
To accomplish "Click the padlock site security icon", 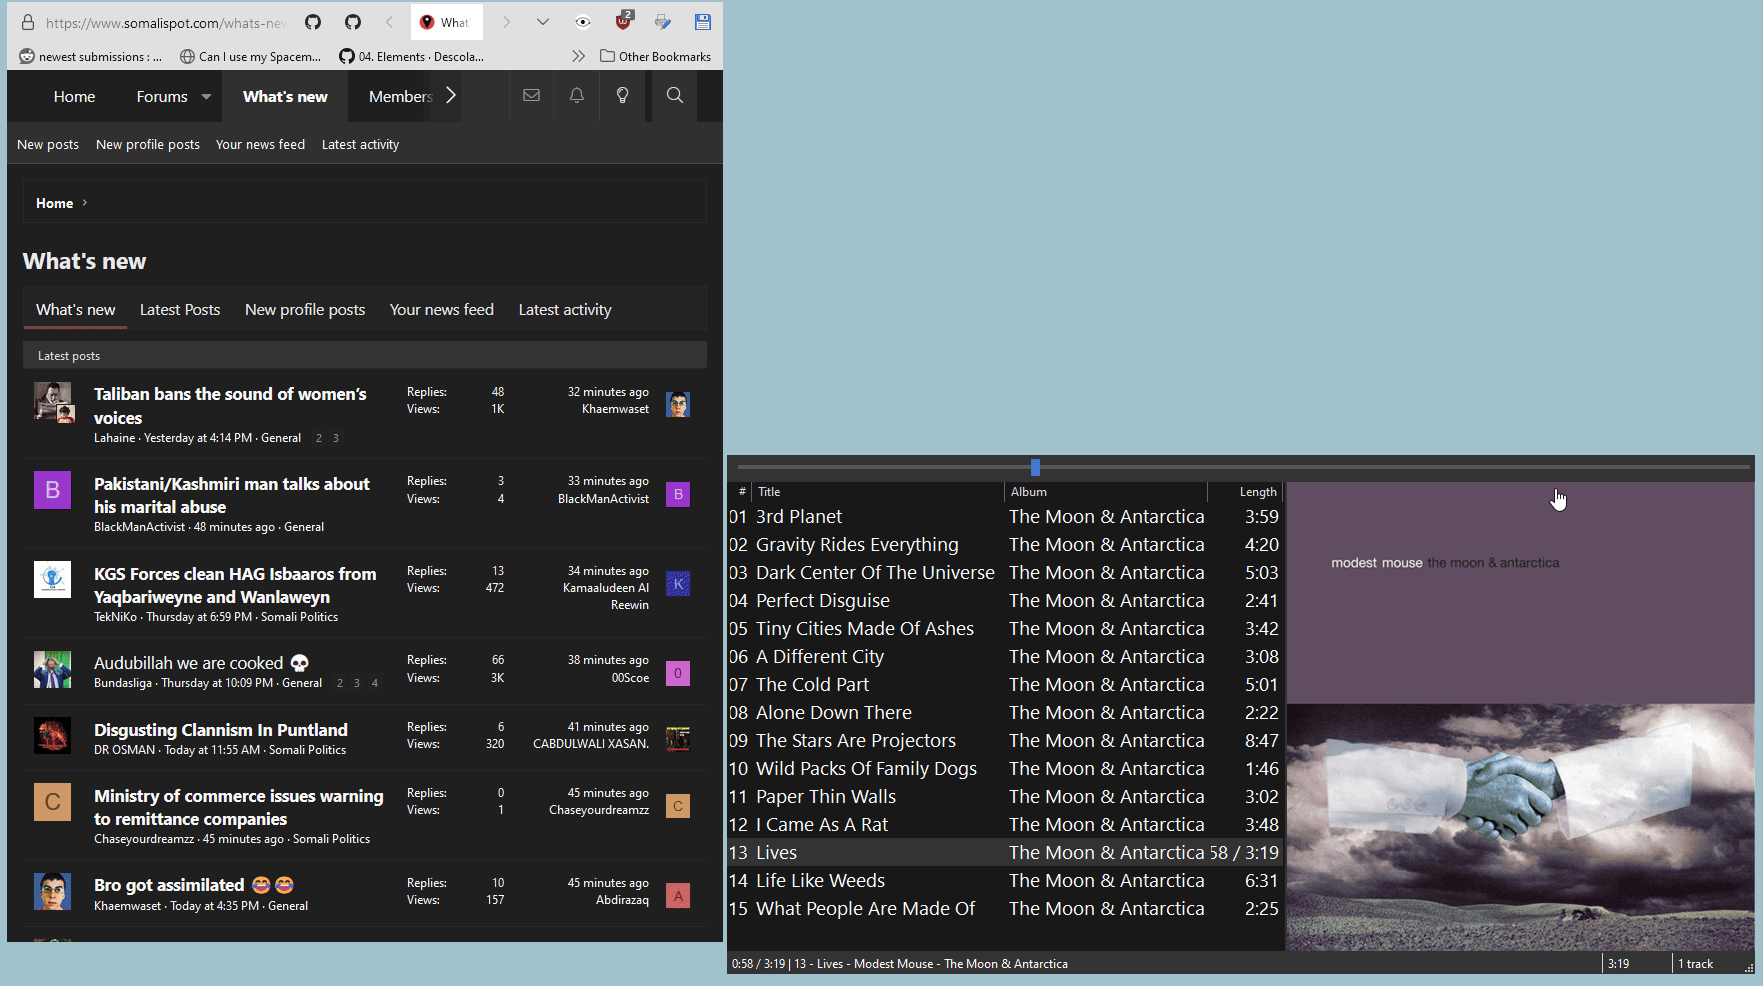I will coord(28,22).
